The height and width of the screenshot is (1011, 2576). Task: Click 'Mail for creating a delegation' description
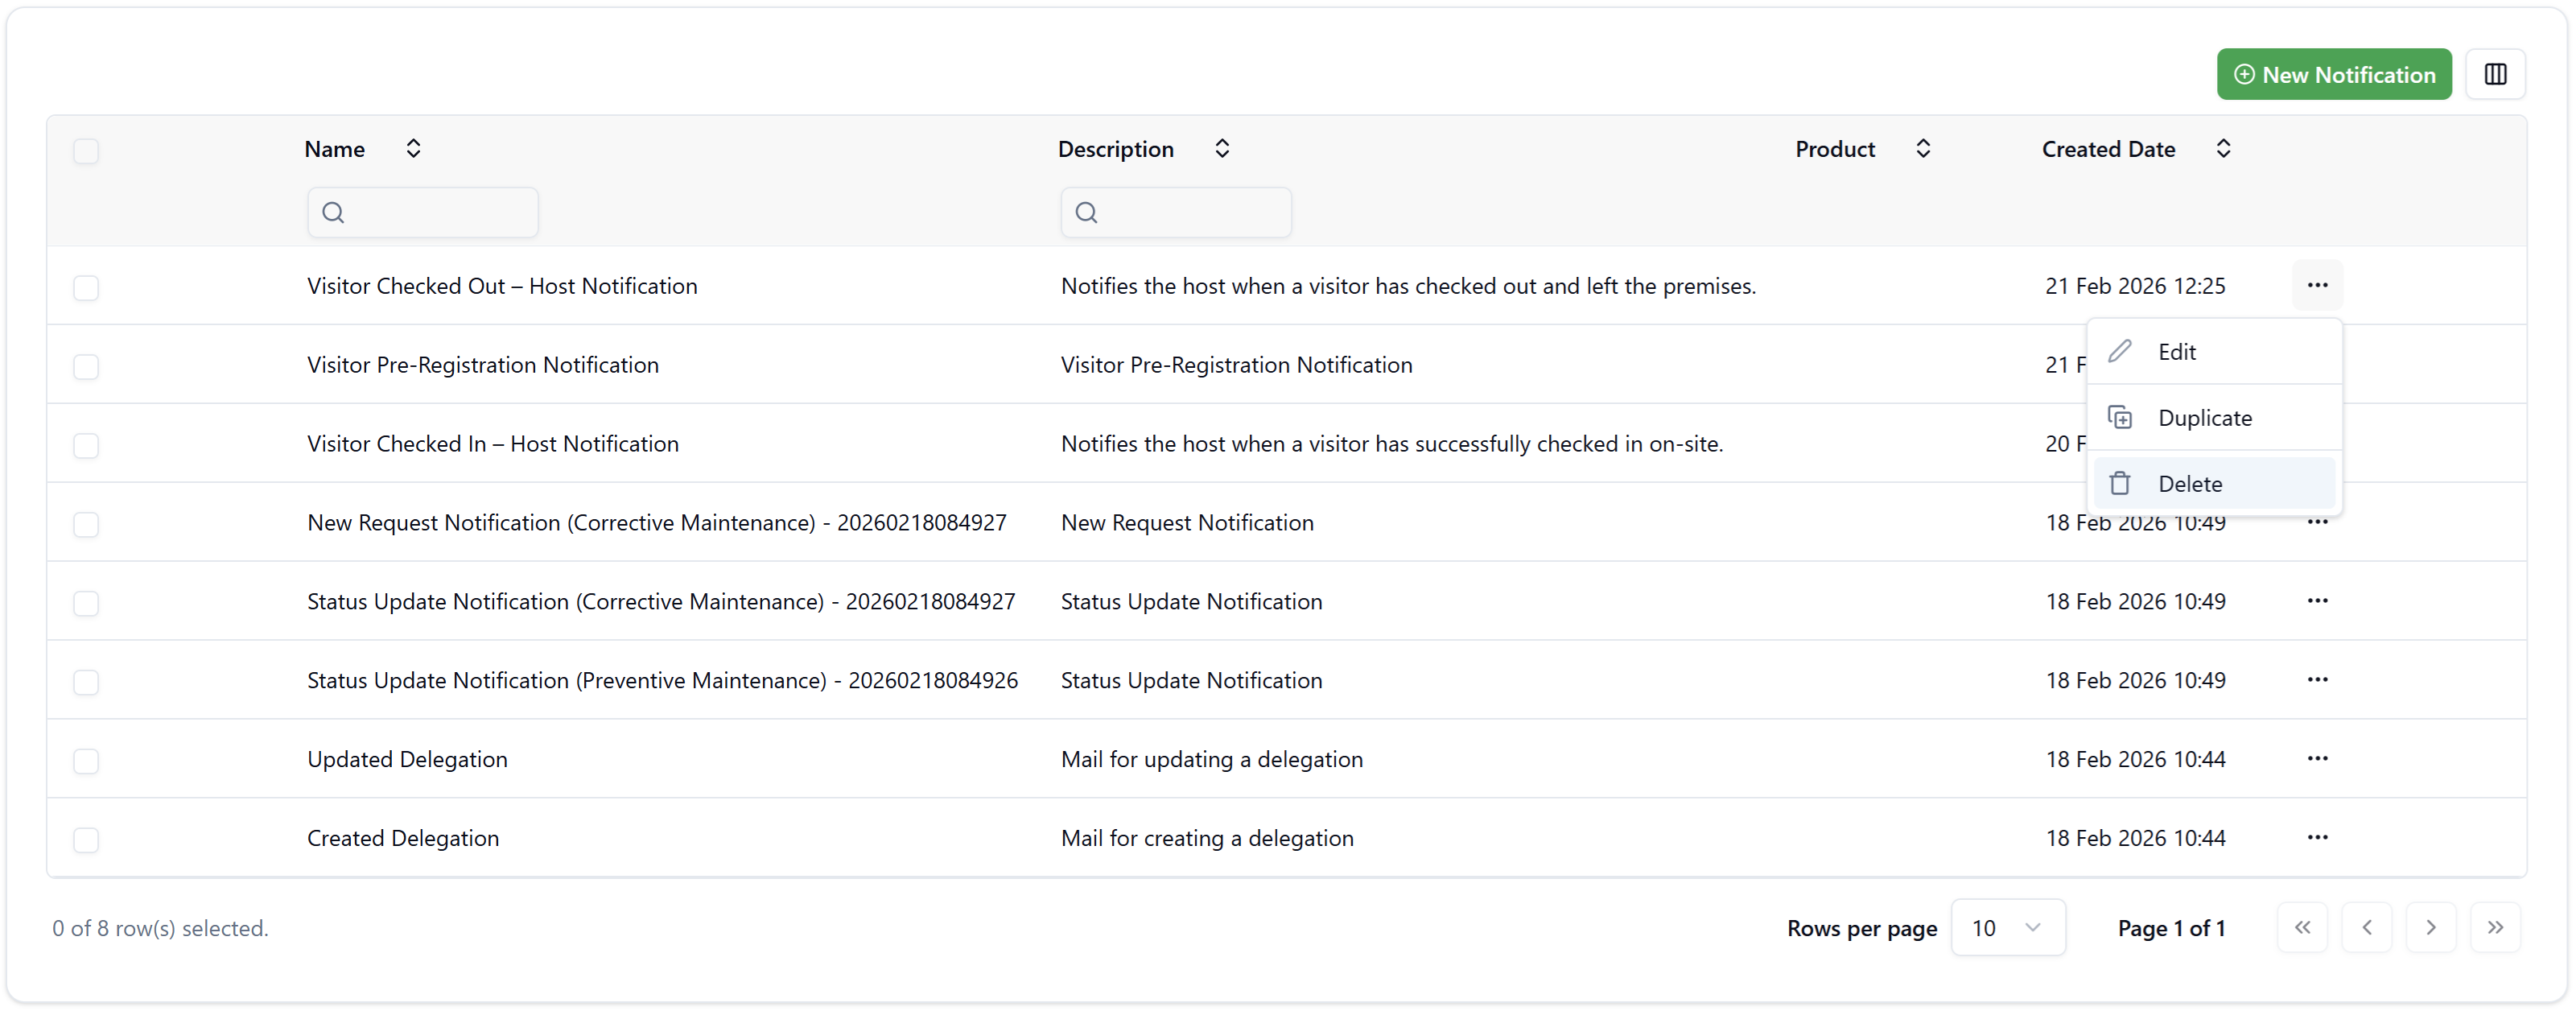(x=1207, y=838)
